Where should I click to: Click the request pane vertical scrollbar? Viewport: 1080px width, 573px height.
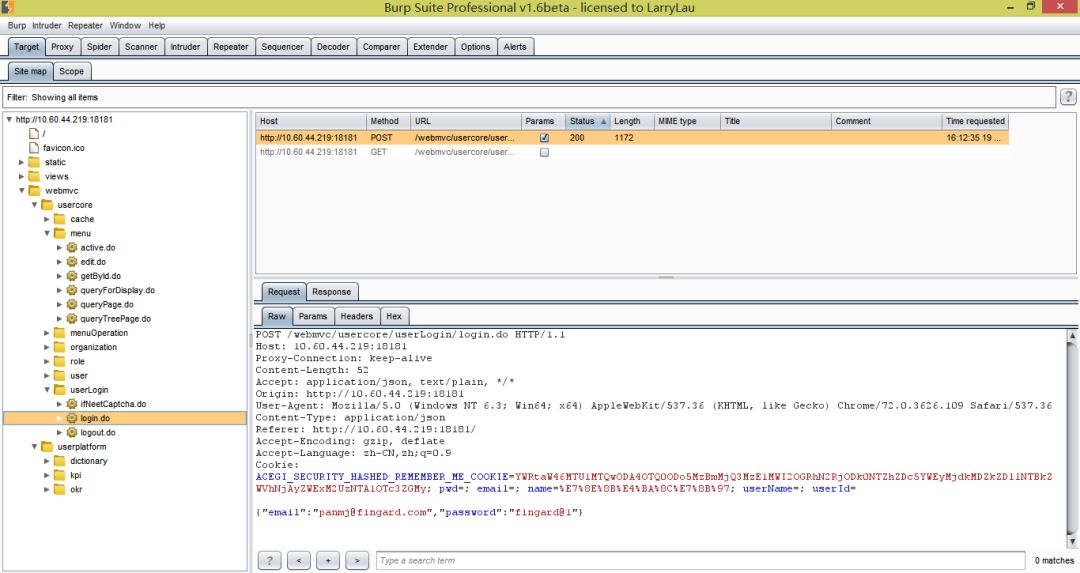[x=1072, y=438]
